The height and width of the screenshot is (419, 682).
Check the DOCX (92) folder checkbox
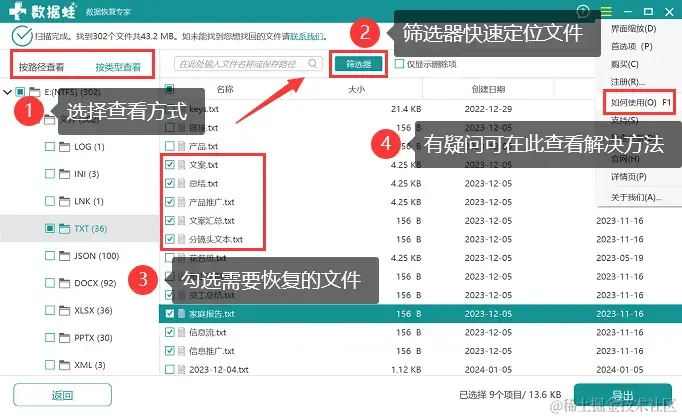(50, 283)
